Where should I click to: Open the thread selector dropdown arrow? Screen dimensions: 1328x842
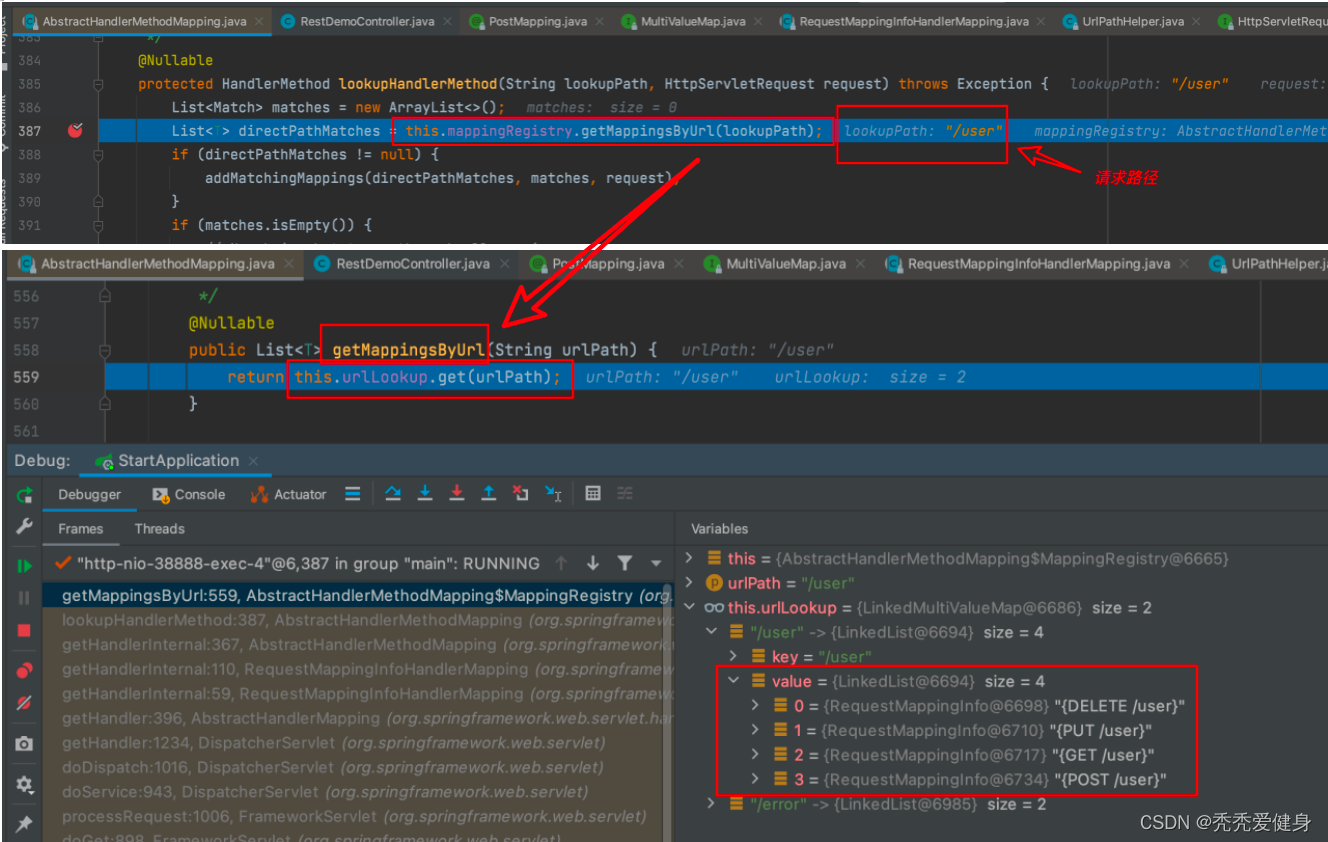(656, 564)
